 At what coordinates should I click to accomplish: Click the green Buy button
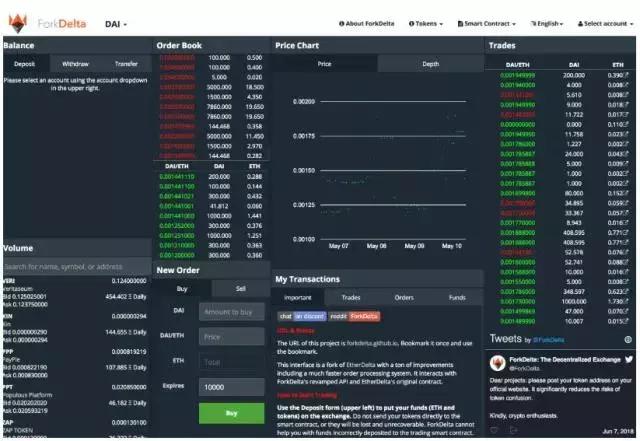point(232,413)
